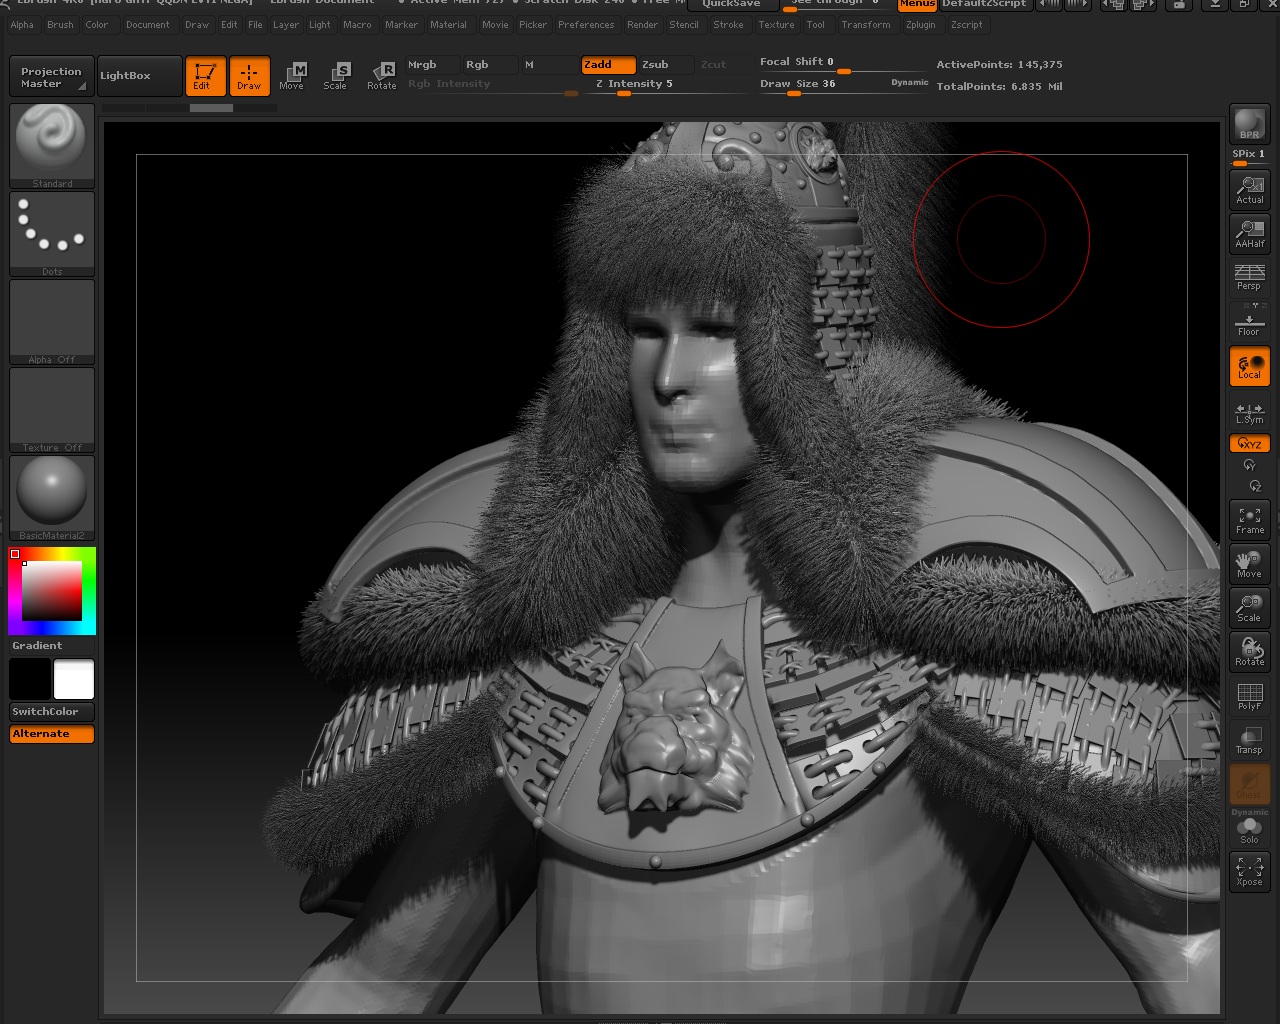Toggle the Menus button
Screen dimensions: 1280x1024
[x=917, y=4]
